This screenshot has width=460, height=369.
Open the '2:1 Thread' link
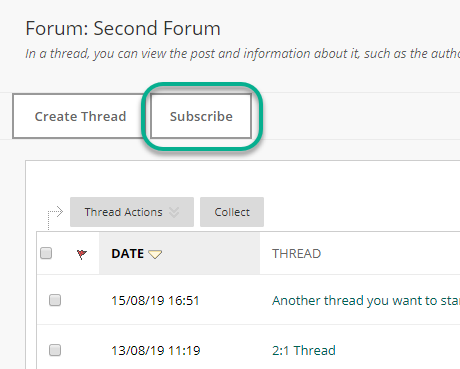point(304,351)
